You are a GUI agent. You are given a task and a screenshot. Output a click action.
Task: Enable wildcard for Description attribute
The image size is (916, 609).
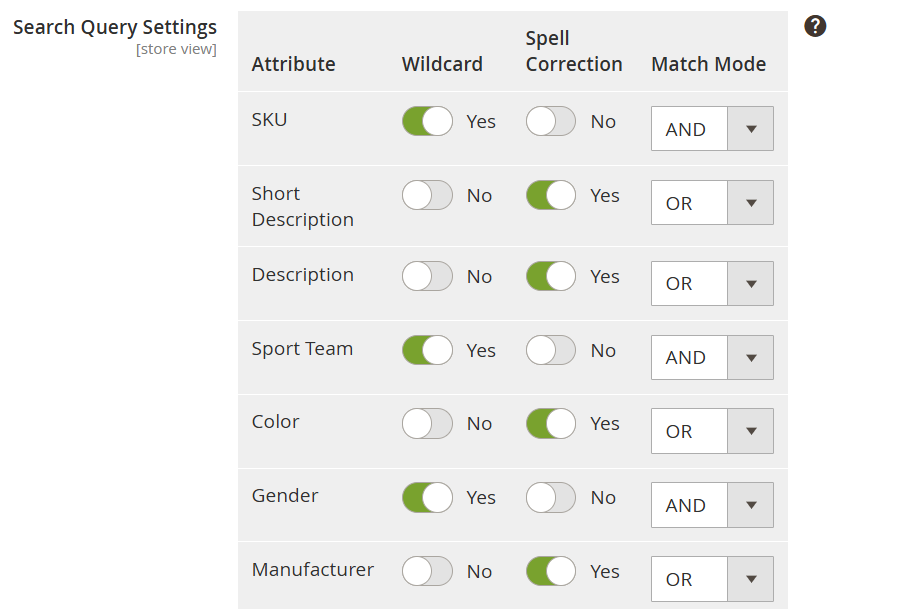click(427, 277)
